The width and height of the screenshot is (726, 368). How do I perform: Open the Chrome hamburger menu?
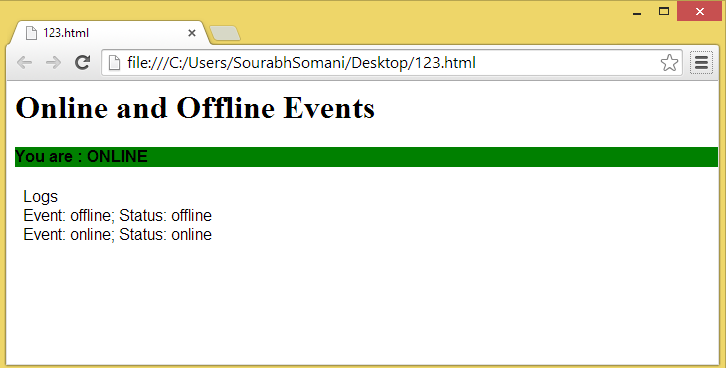pos(701,62)
